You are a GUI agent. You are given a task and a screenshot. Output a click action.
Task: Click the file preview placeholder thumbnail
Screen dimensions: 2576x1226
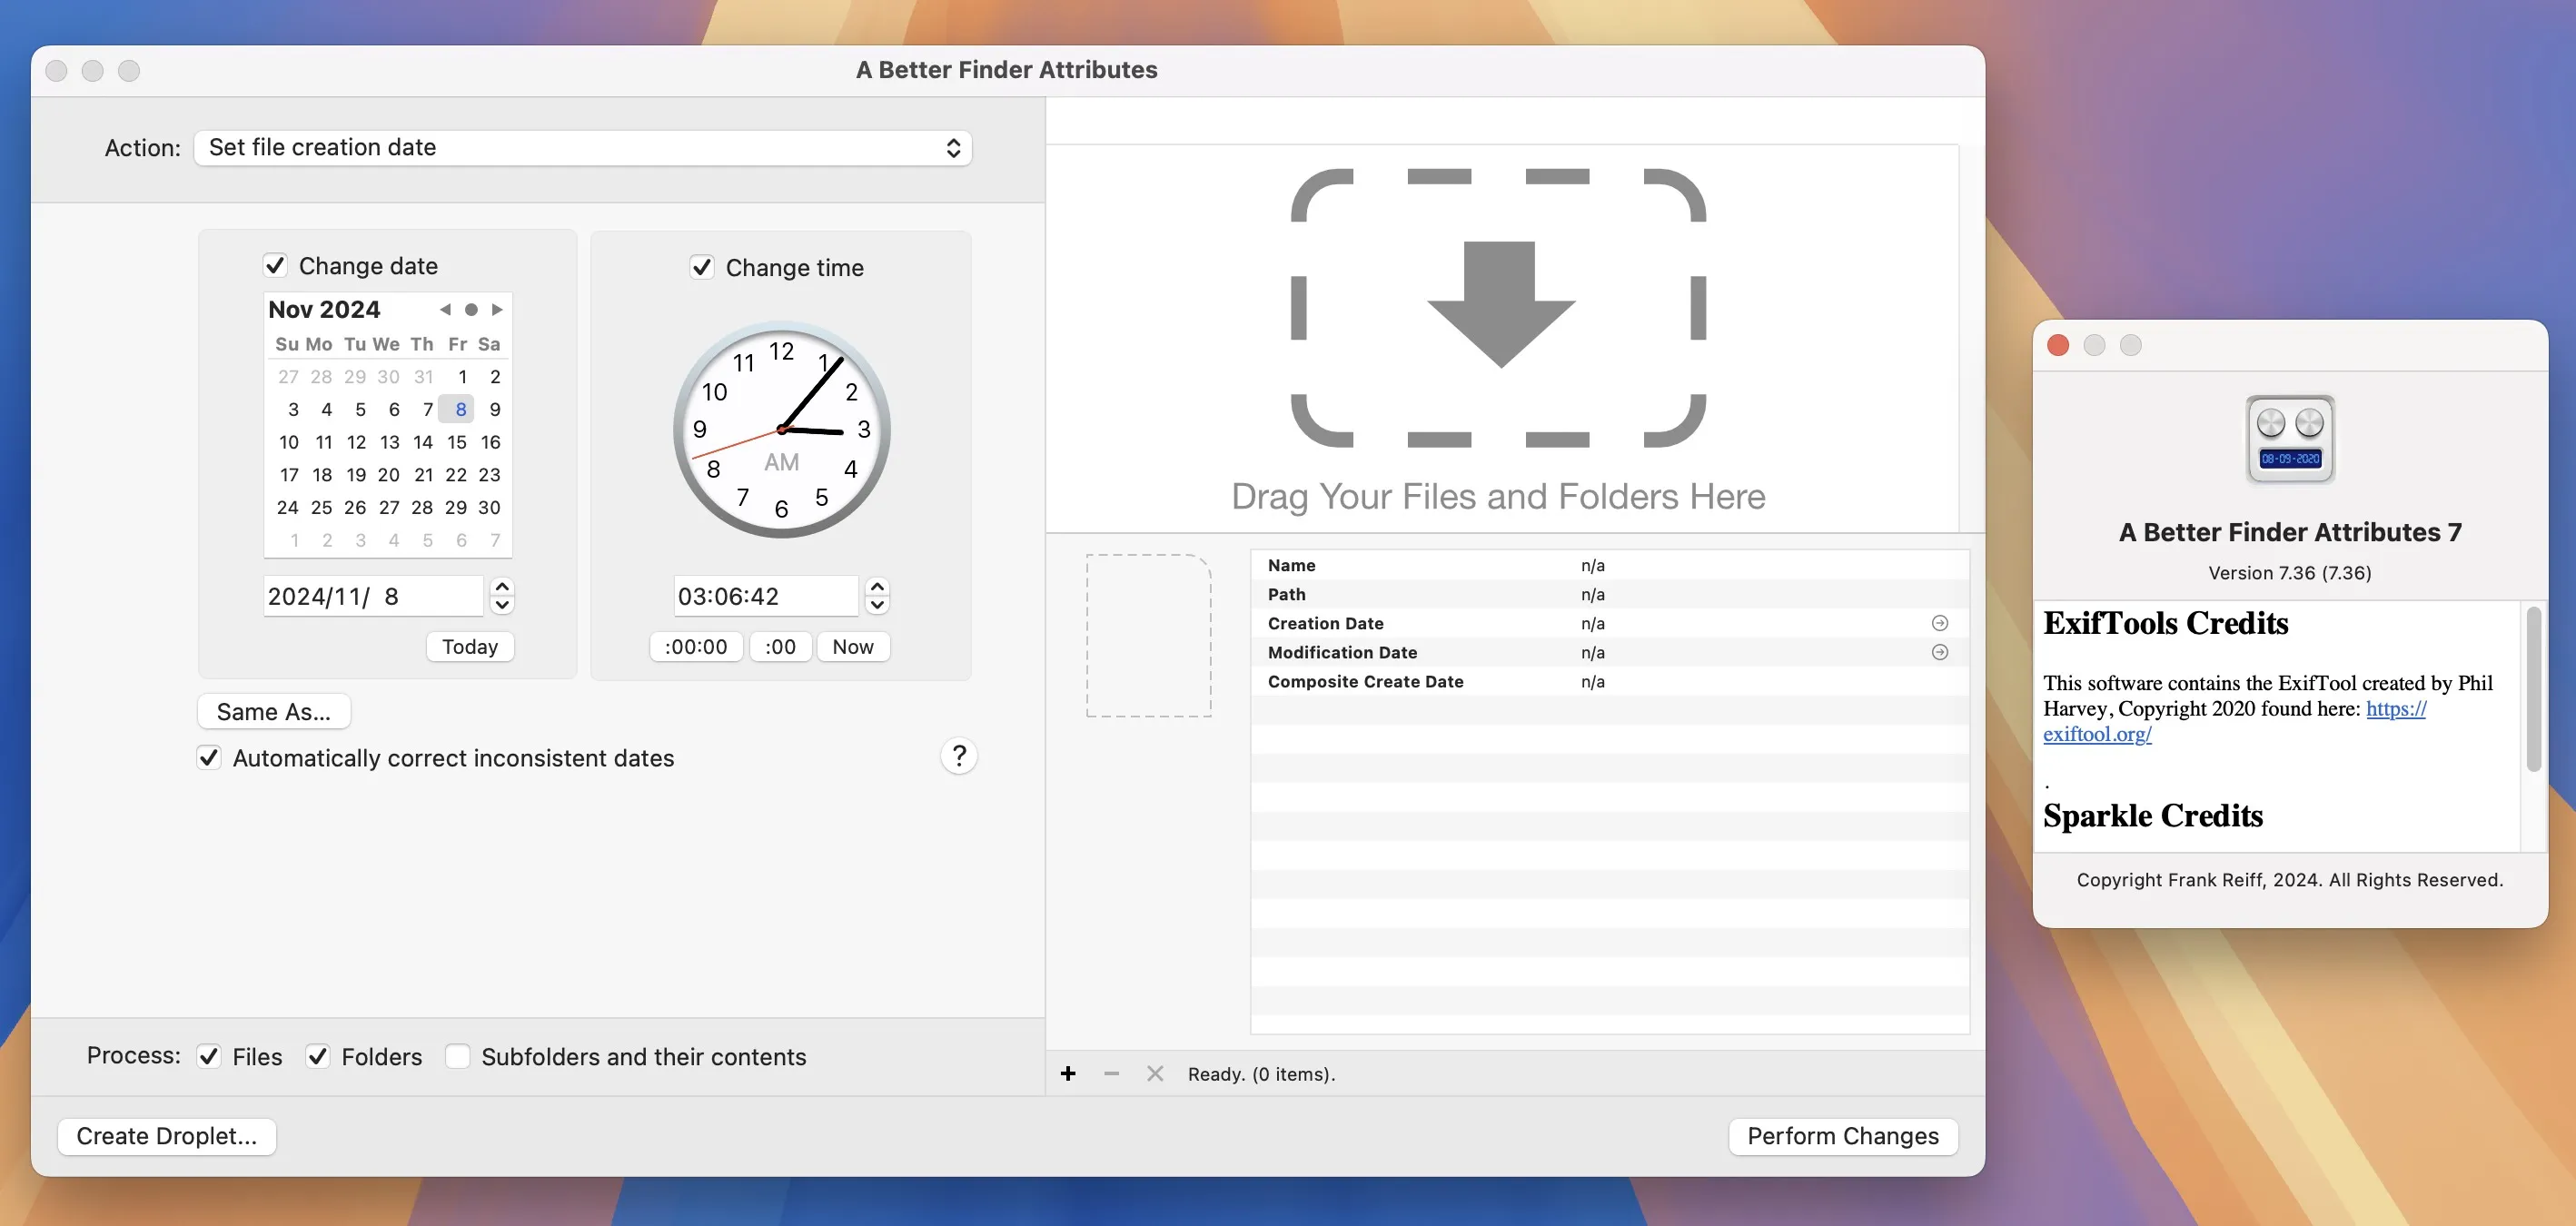coord(1148,635)
